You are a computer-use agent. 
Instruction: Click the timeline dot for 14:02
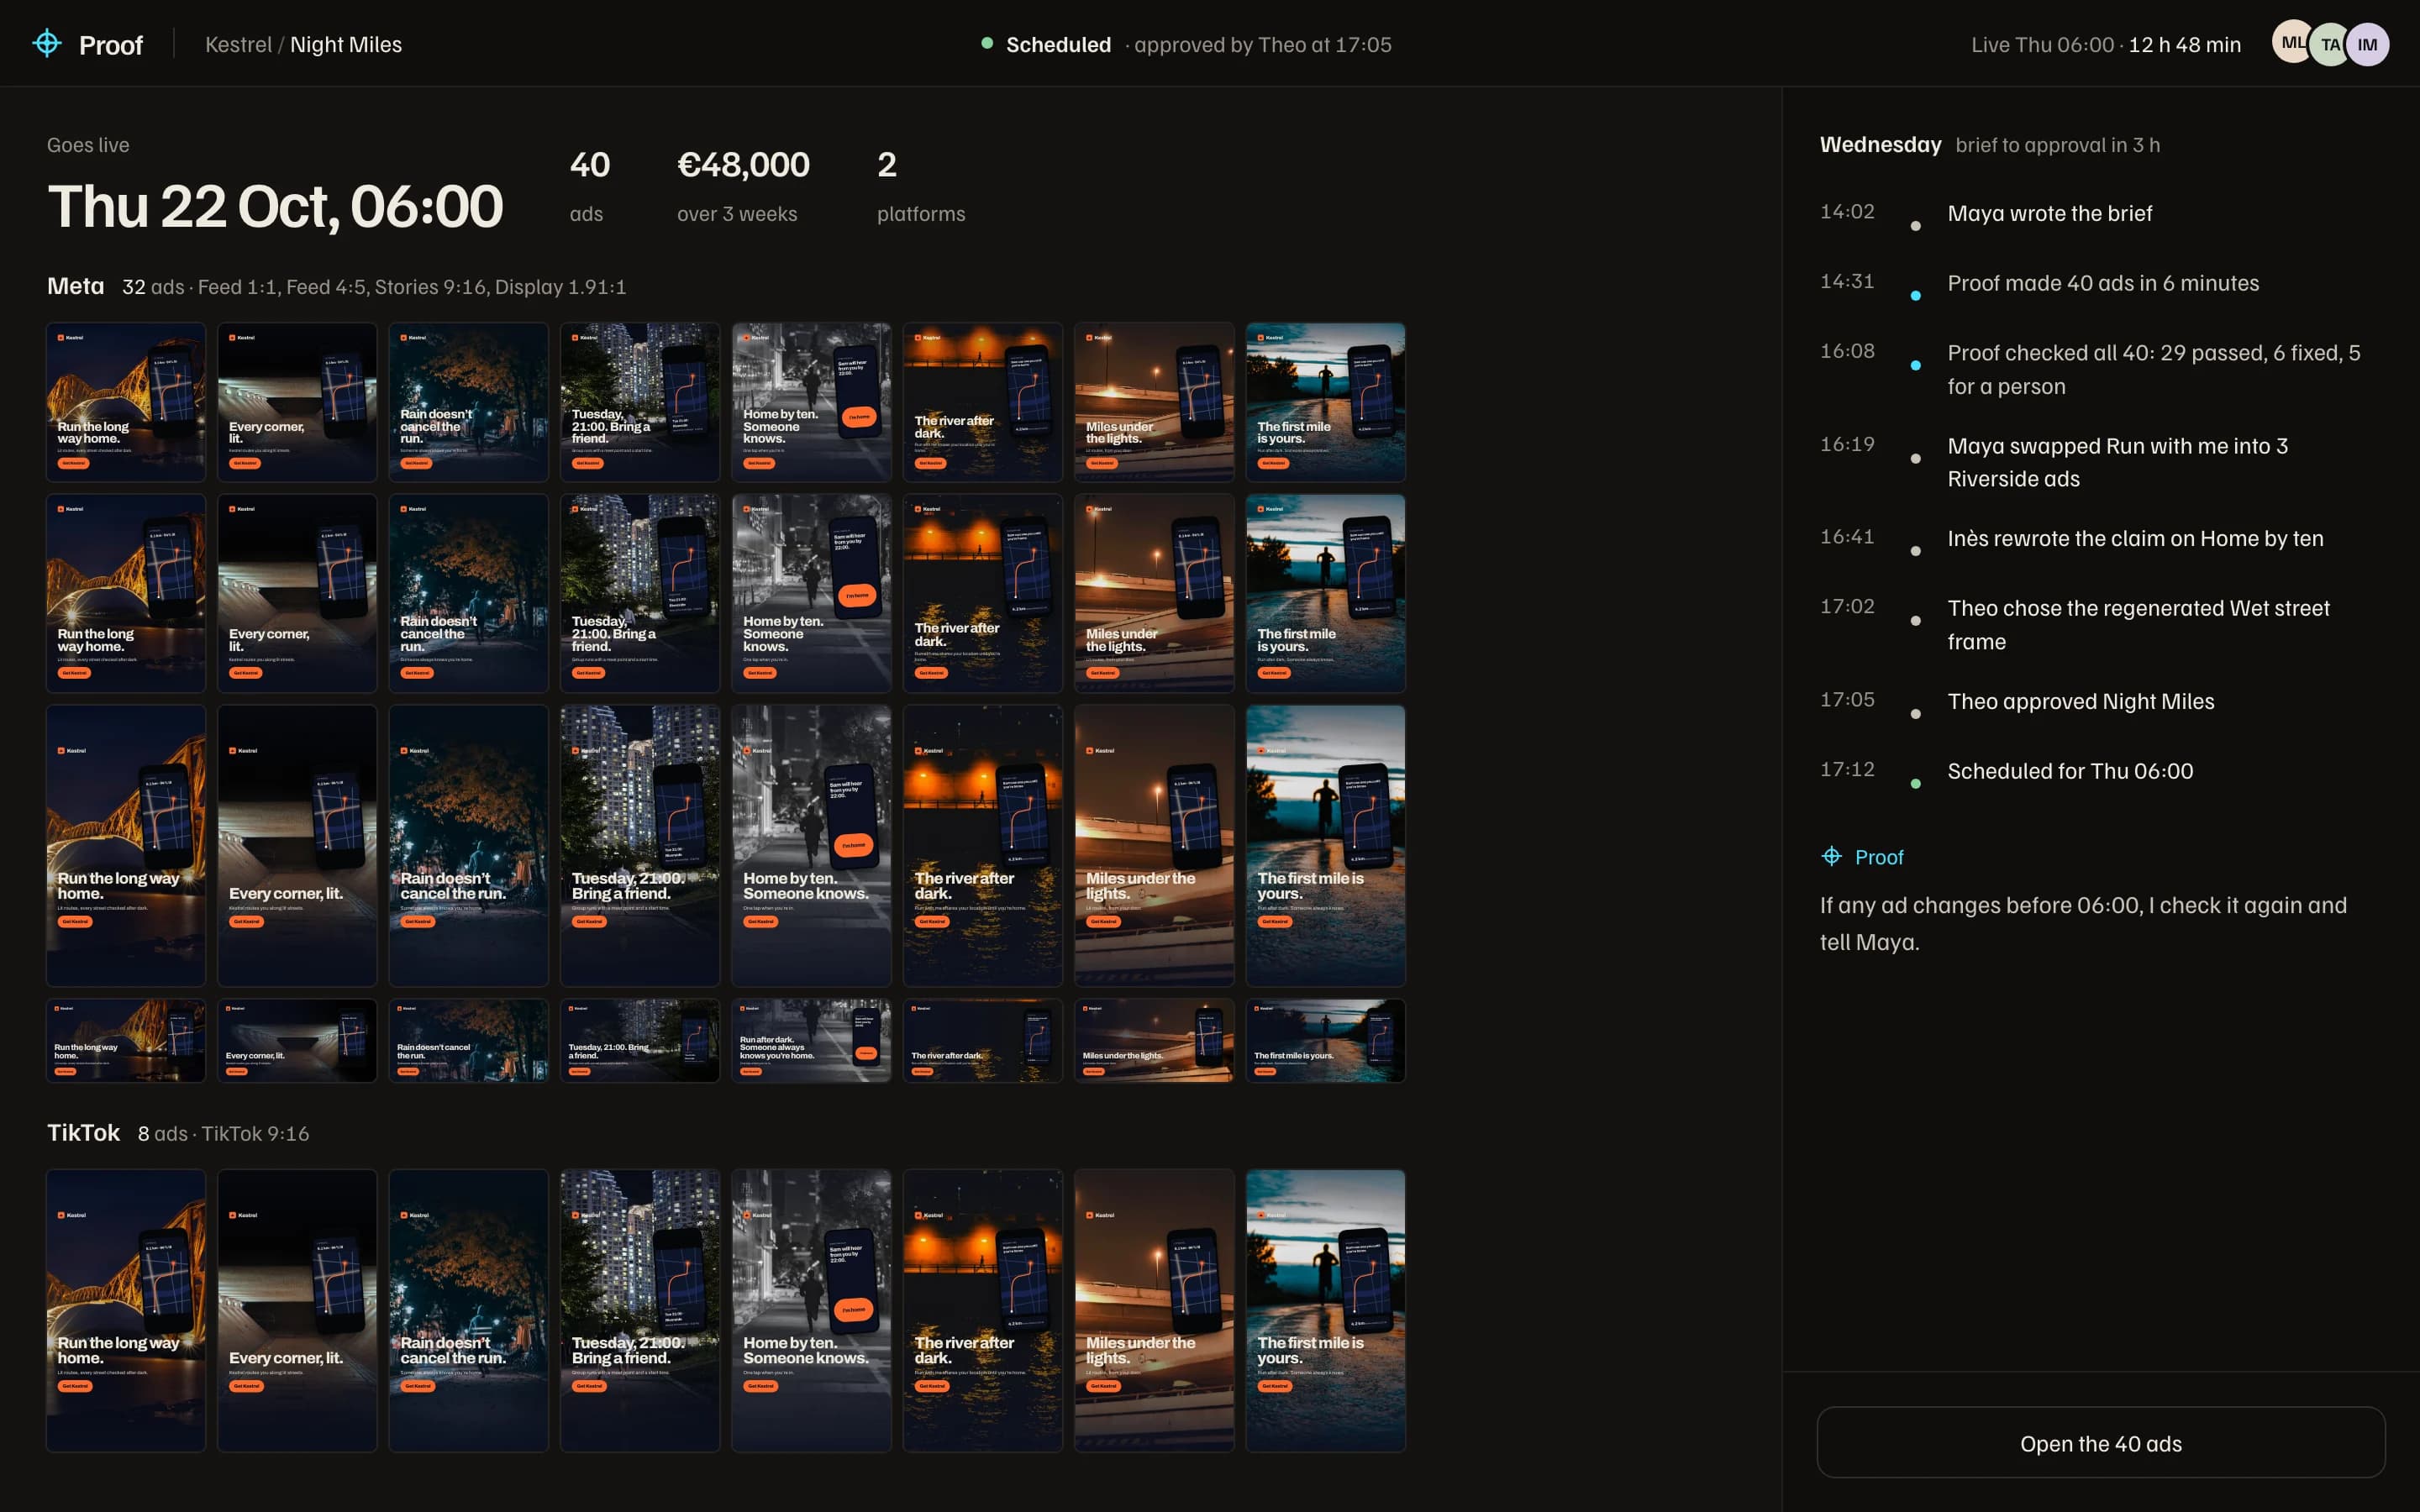(x=1915, y=226)
